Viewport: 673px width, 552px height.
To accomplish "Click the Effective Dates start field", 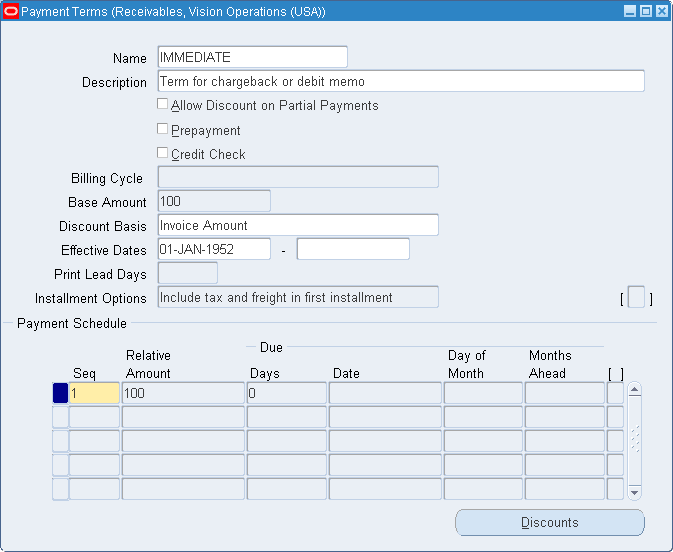I will click(x=214, y=249).
